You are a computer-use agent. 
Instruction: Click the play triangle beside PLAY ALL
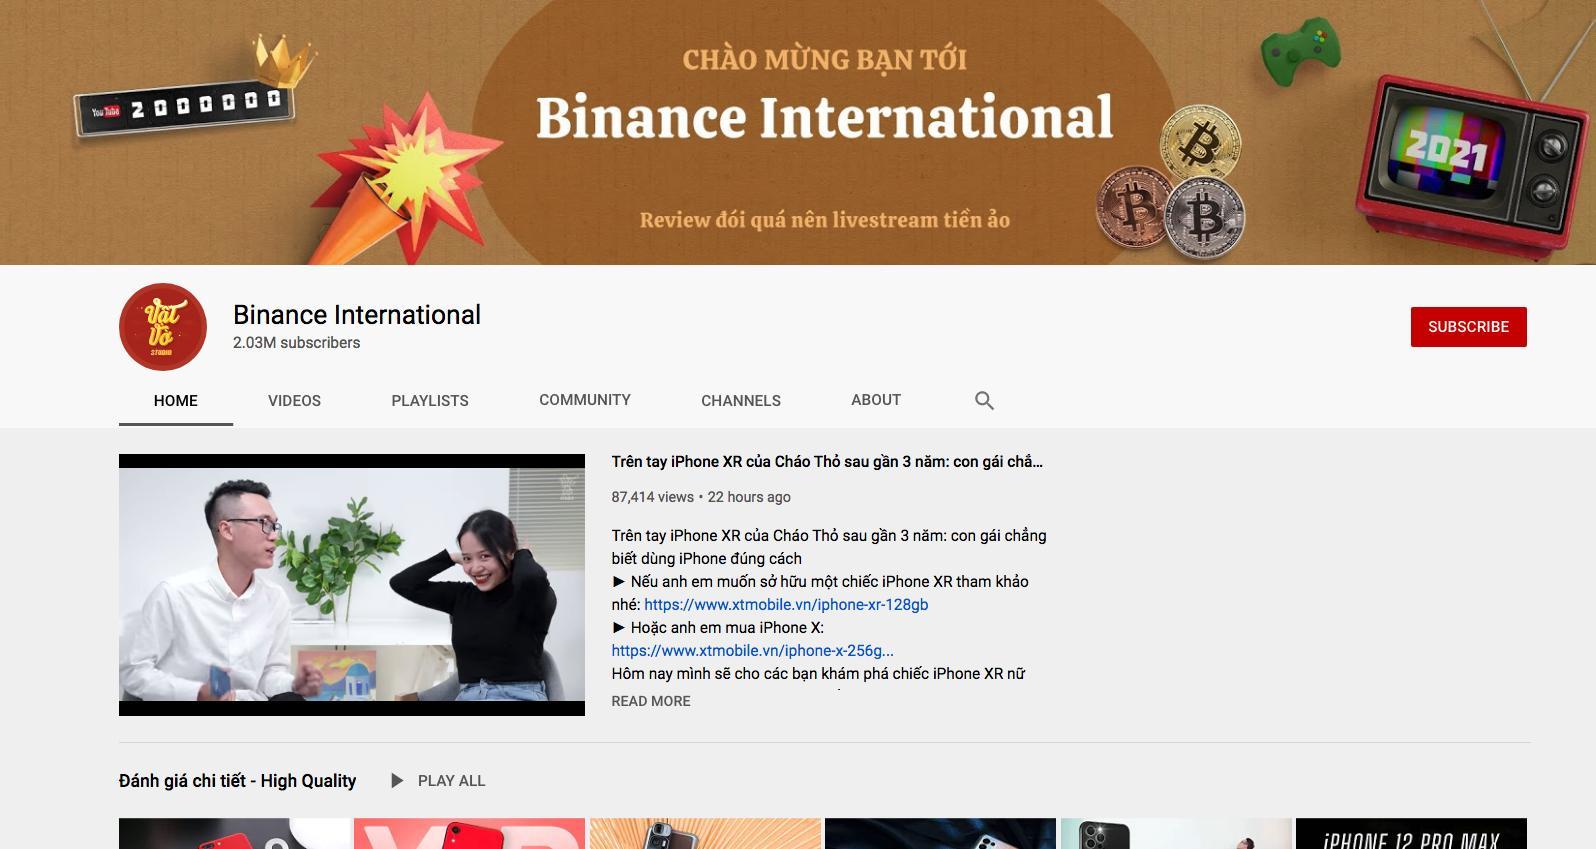tap(397, 781)
